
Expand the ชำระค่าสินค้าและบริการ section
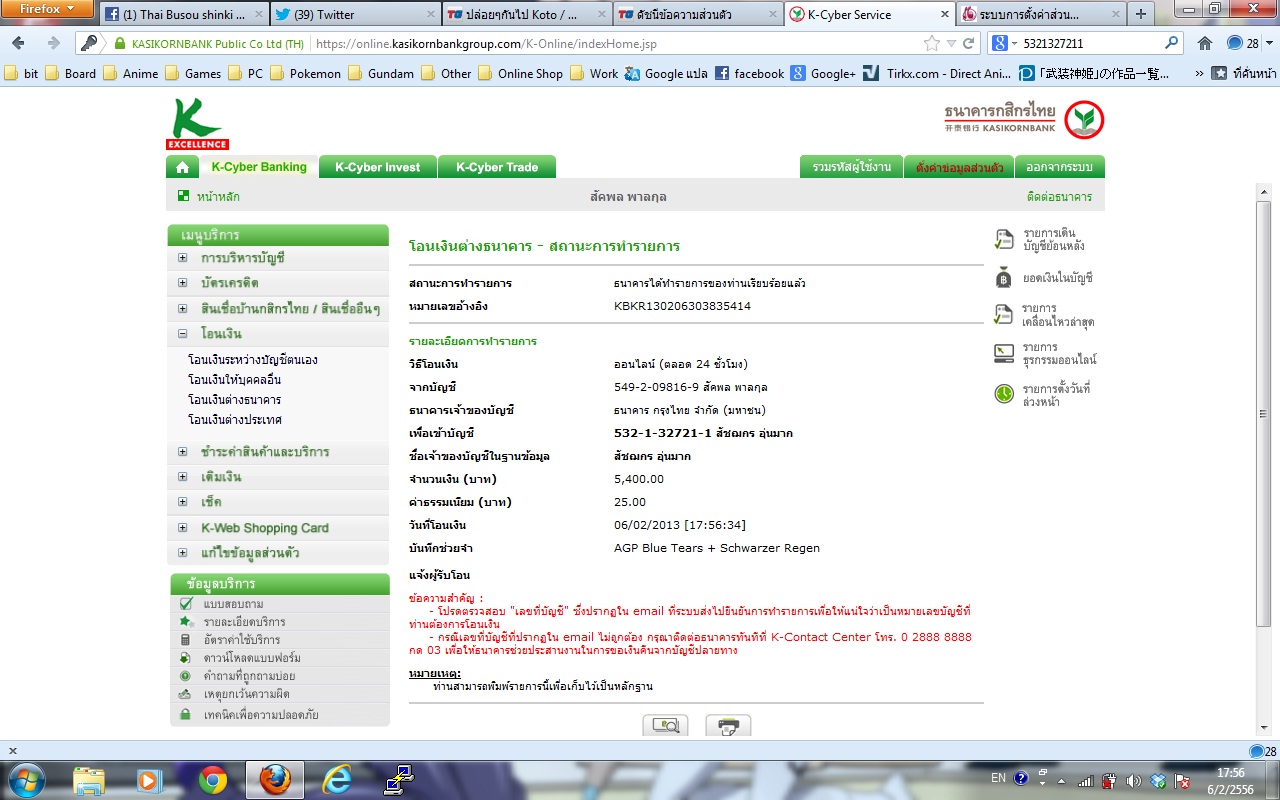tap(183, 452)
